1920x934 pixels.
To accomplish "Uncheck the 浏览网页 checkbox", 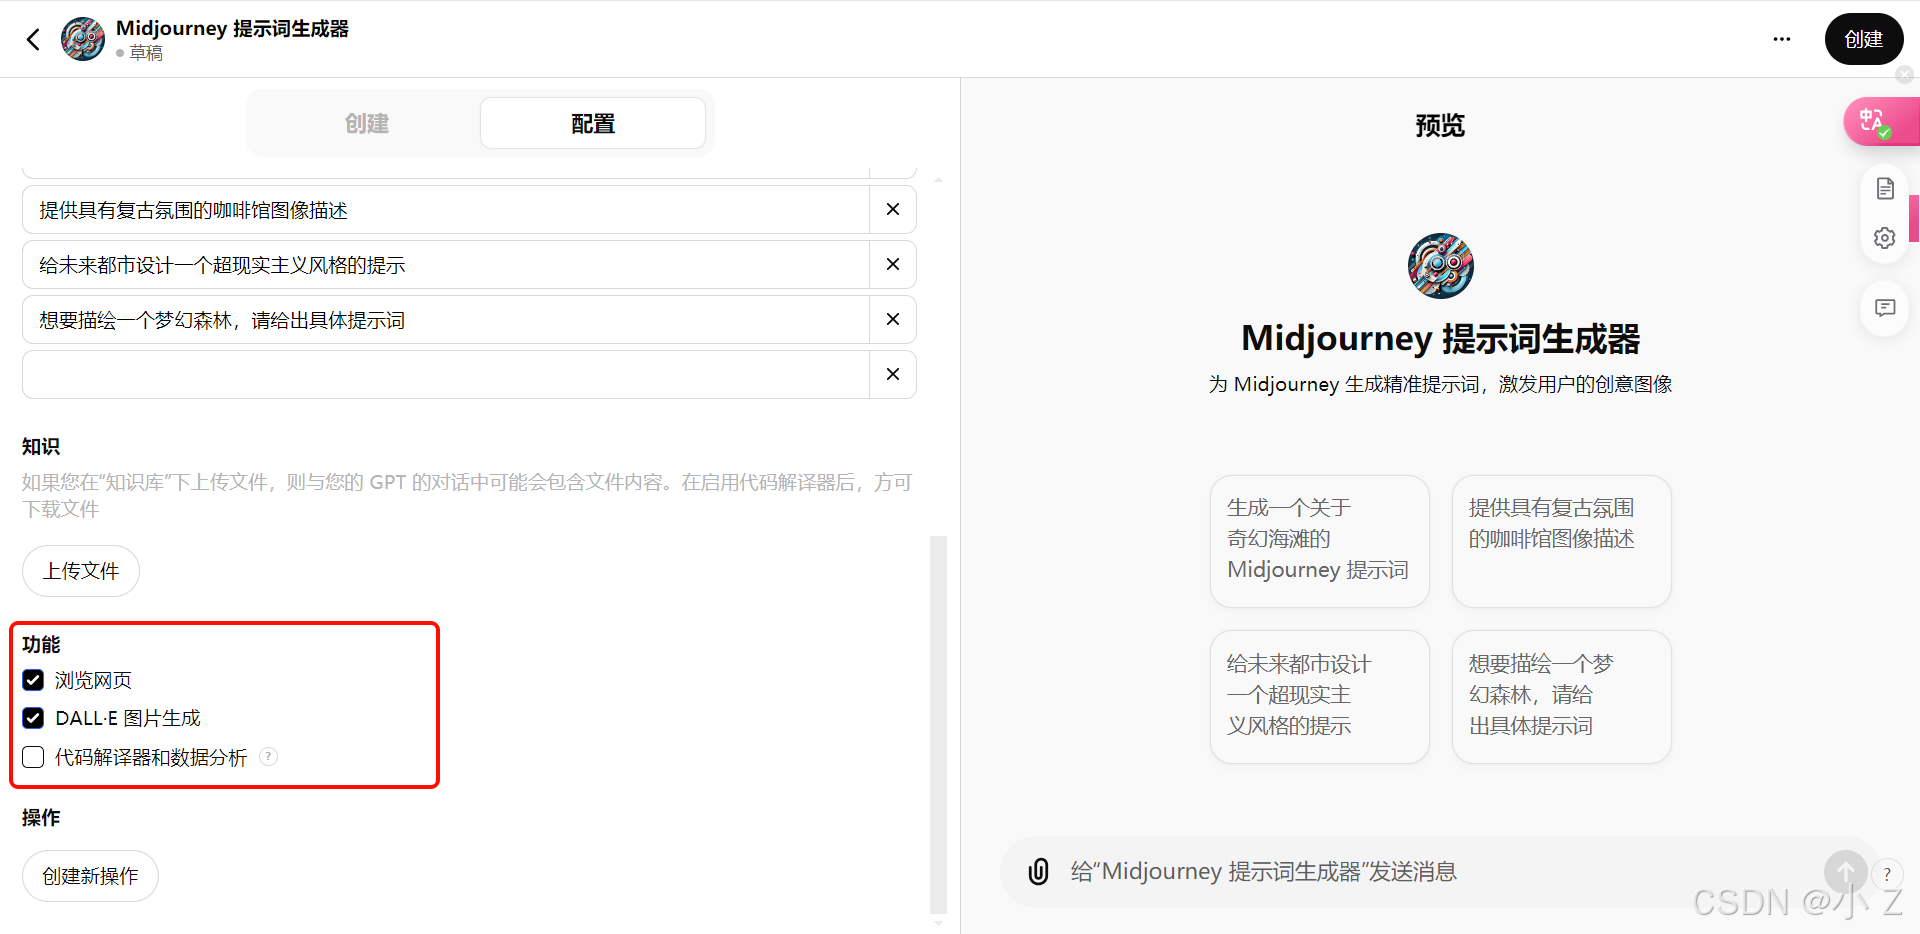I will [x=33, y=680].
